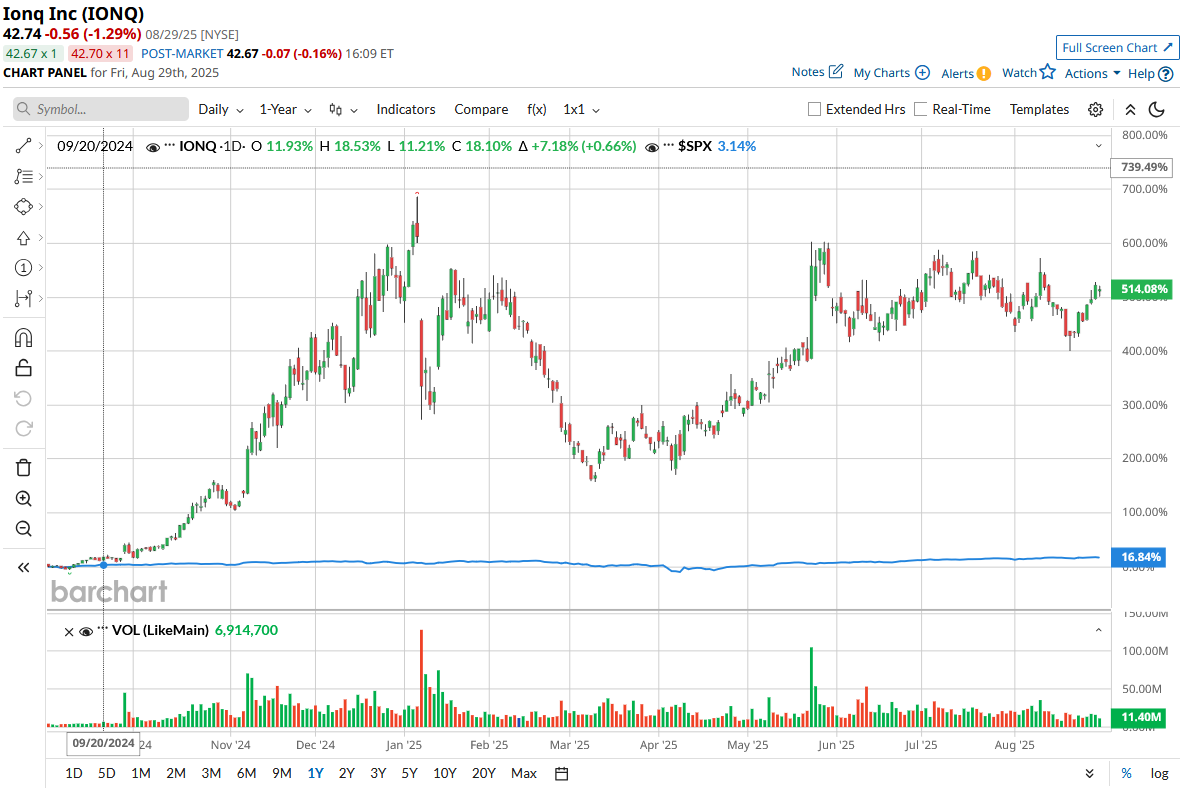Click the zoom out magnifier icon
Viewport: 1181px width, 810px height.
click(23, 528)
